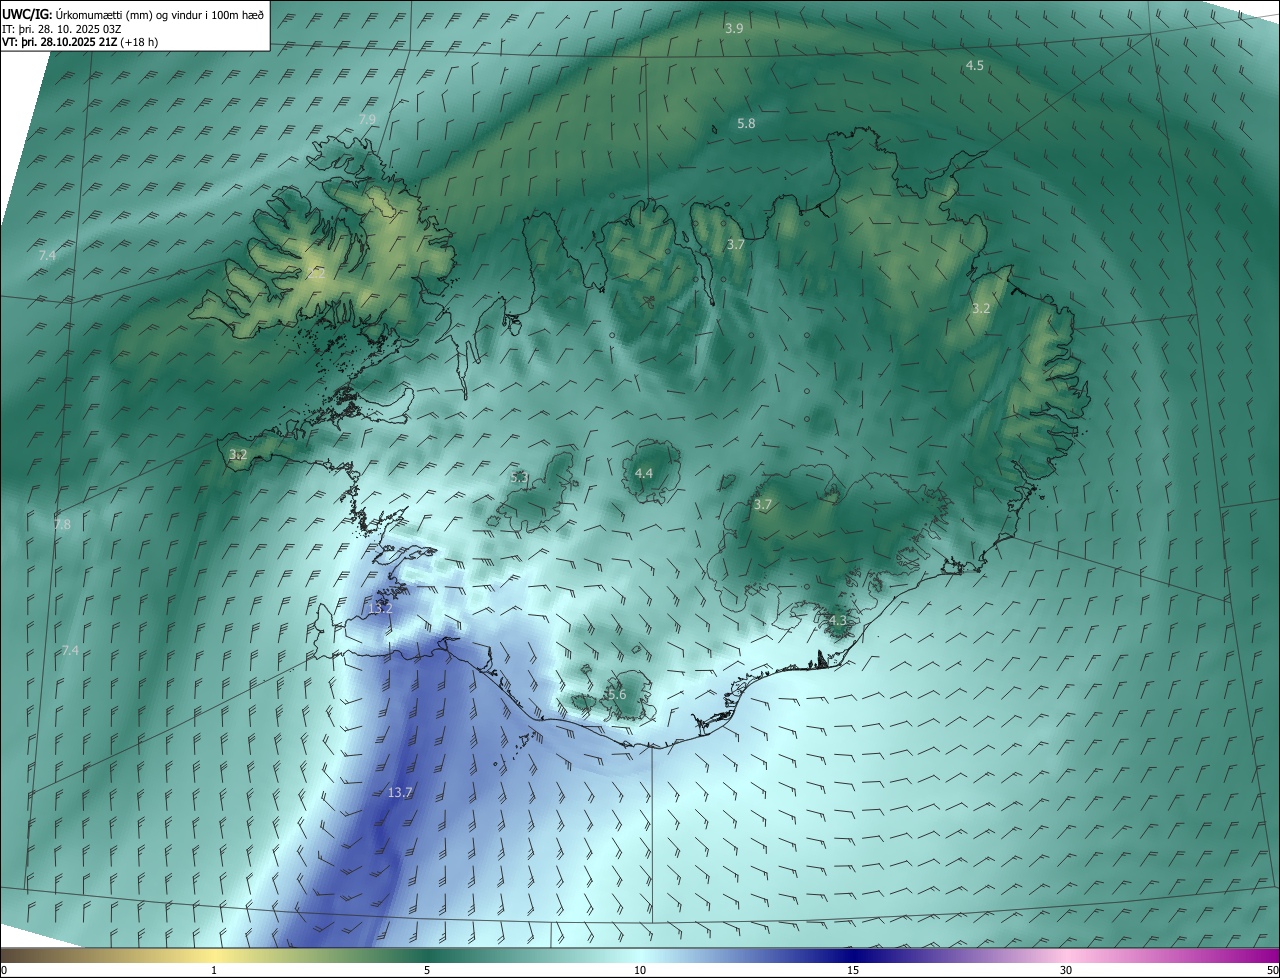The image size is (1280, 978).
Task: Click the 5.3 value label on the map
Action: (519, 478)
